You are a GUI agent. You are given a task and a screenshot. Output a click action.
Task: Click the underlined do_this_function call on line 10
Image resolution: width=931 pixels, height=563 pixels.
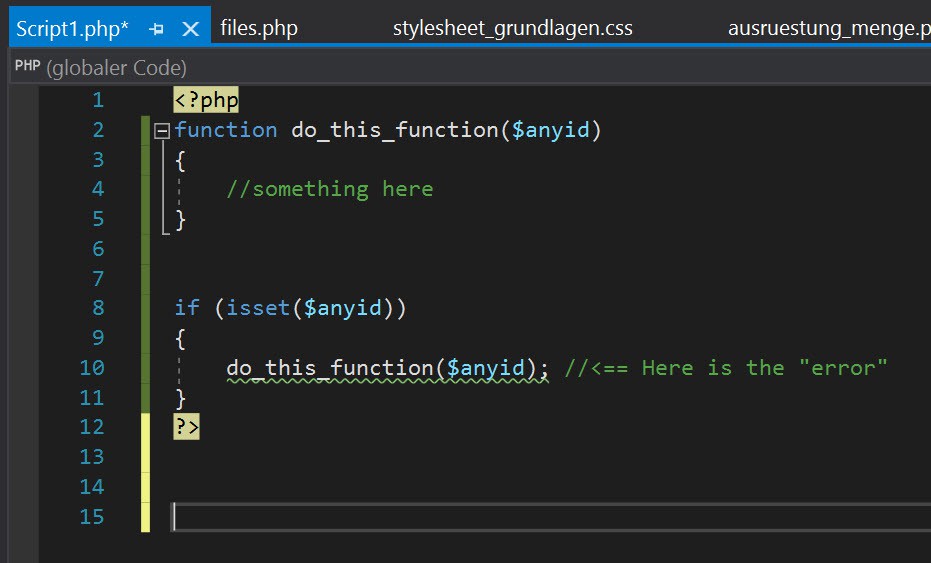tap(330, 368)
